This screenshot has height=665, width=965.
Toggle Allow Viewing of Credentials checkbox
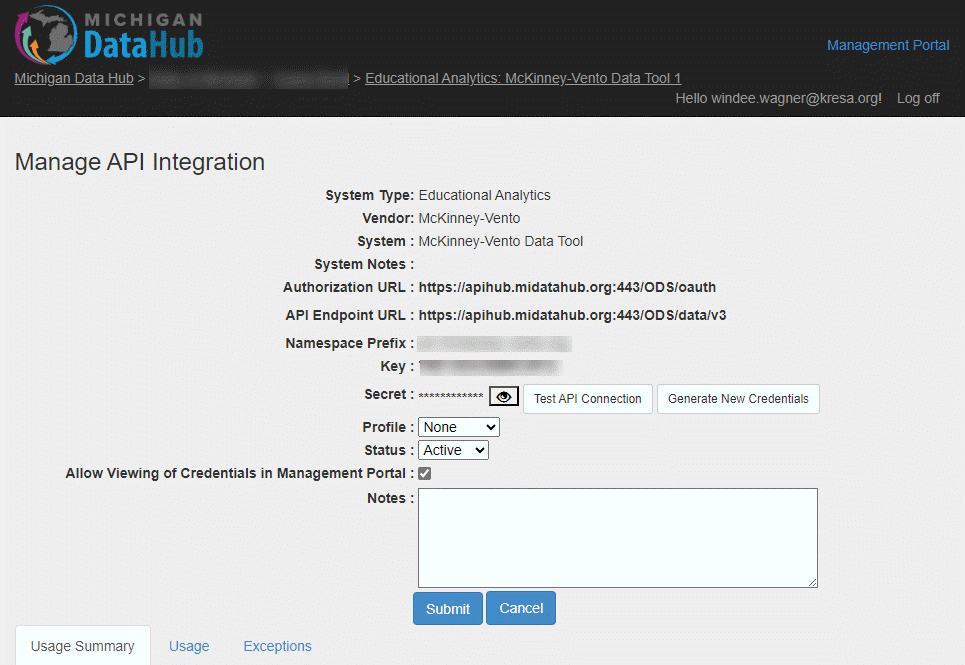pos(425,473)
